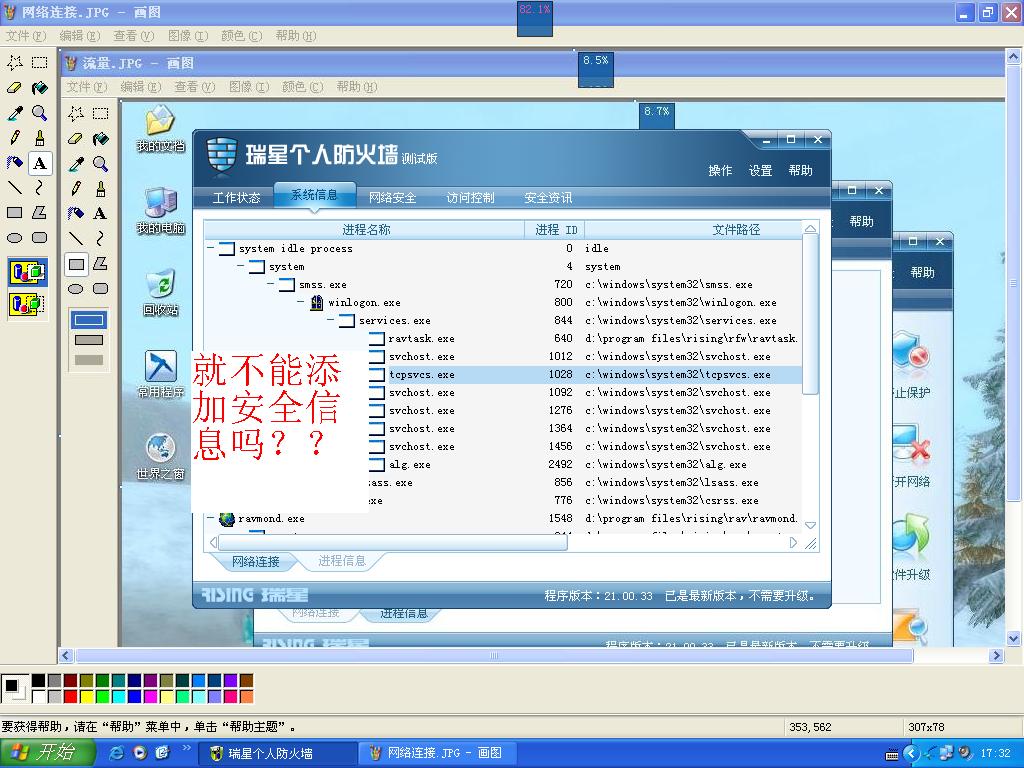The height and width of the screenshot is (768, 1024).
Task: Enable the opaque text background option
Action: [x=27, y=272]
